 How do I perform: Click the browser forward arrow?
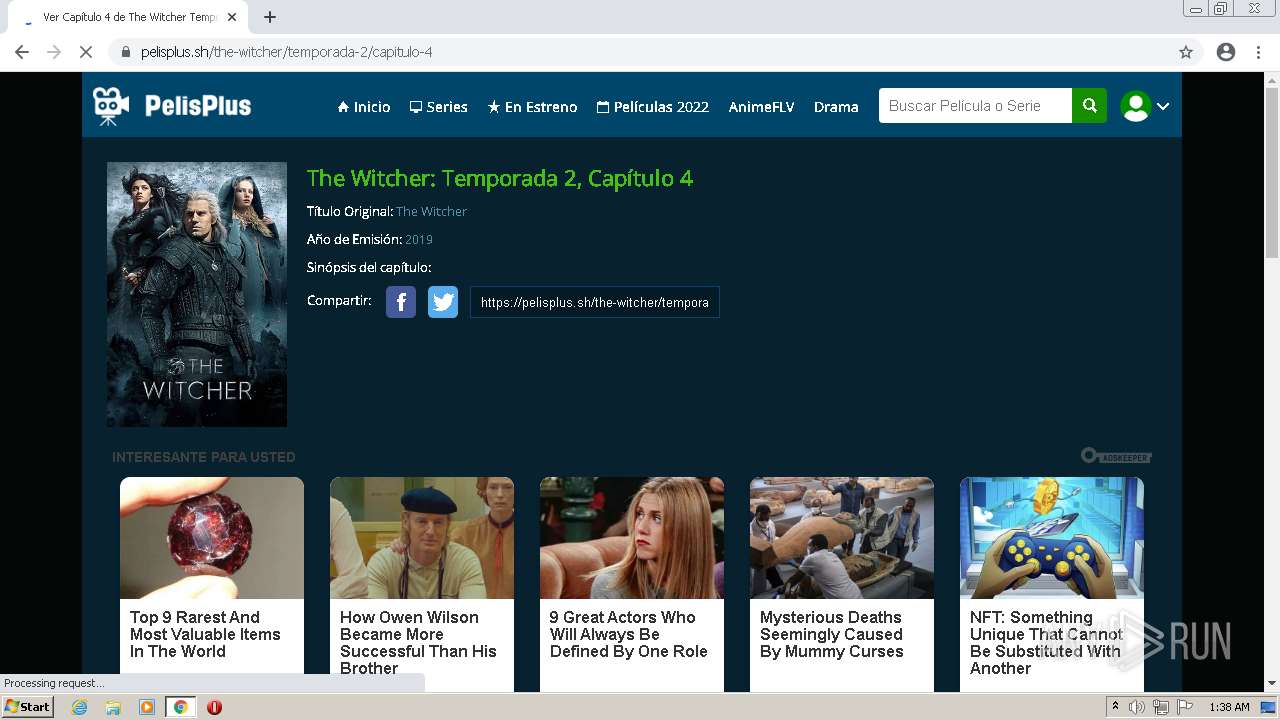pyautogui.click(x=54, y=52)
